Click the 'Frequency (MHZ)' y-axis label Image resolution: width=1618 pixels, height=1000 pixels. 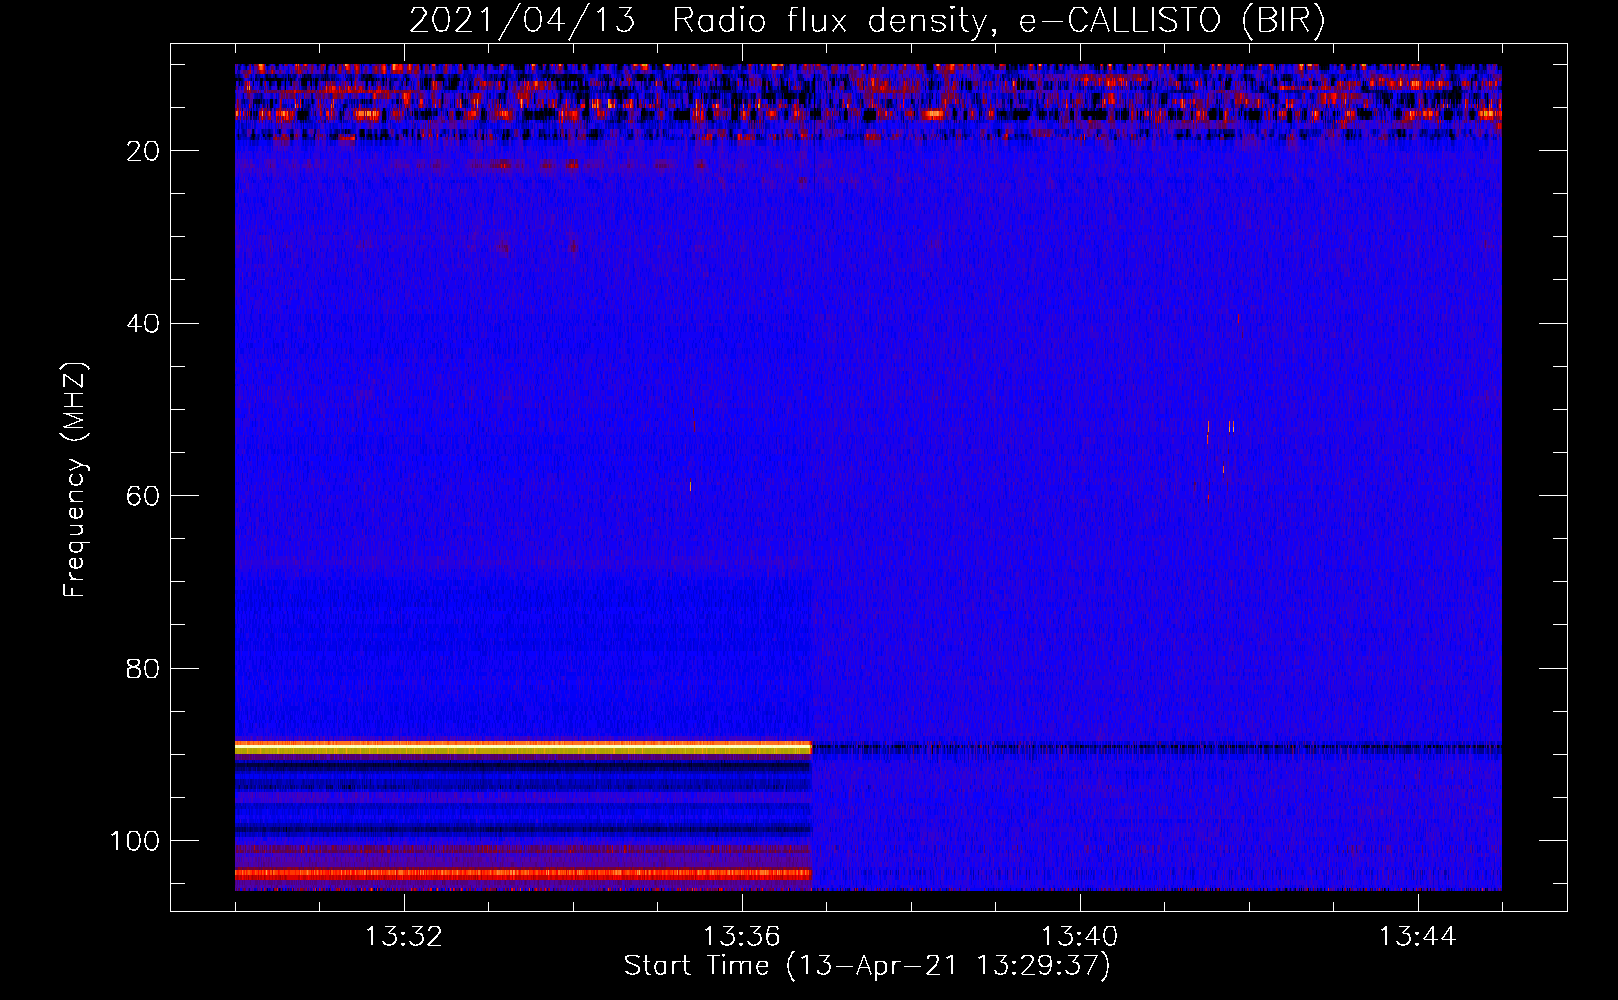[75, 480]
